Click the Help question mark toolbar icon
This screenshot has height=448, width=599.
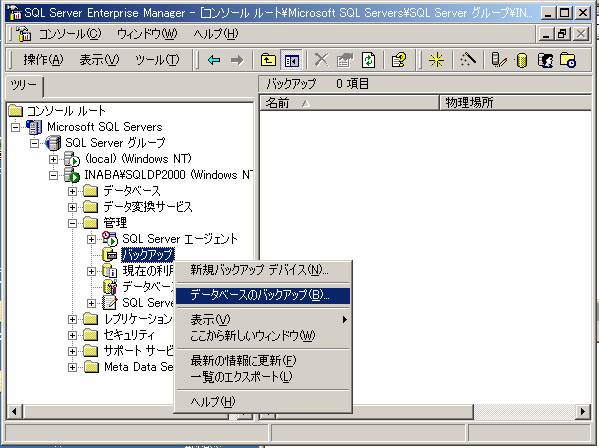coord(399,60)
